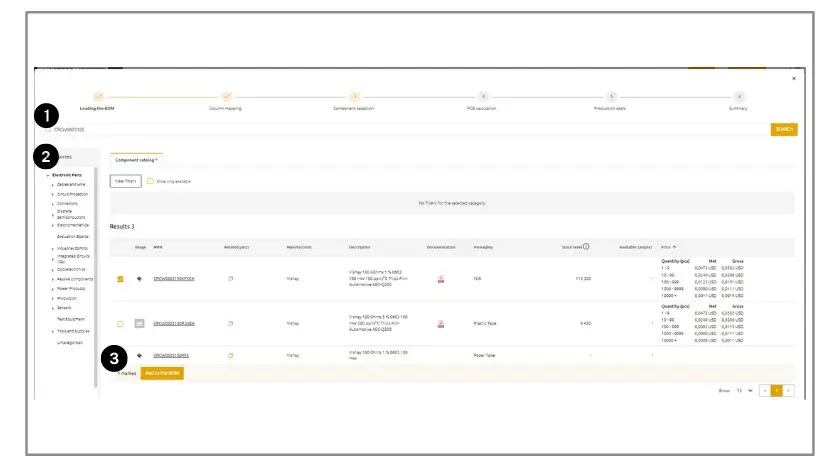Enable the Show only available checkbox
This screenshot has height=467, width=840.
(x=150, y=181)
